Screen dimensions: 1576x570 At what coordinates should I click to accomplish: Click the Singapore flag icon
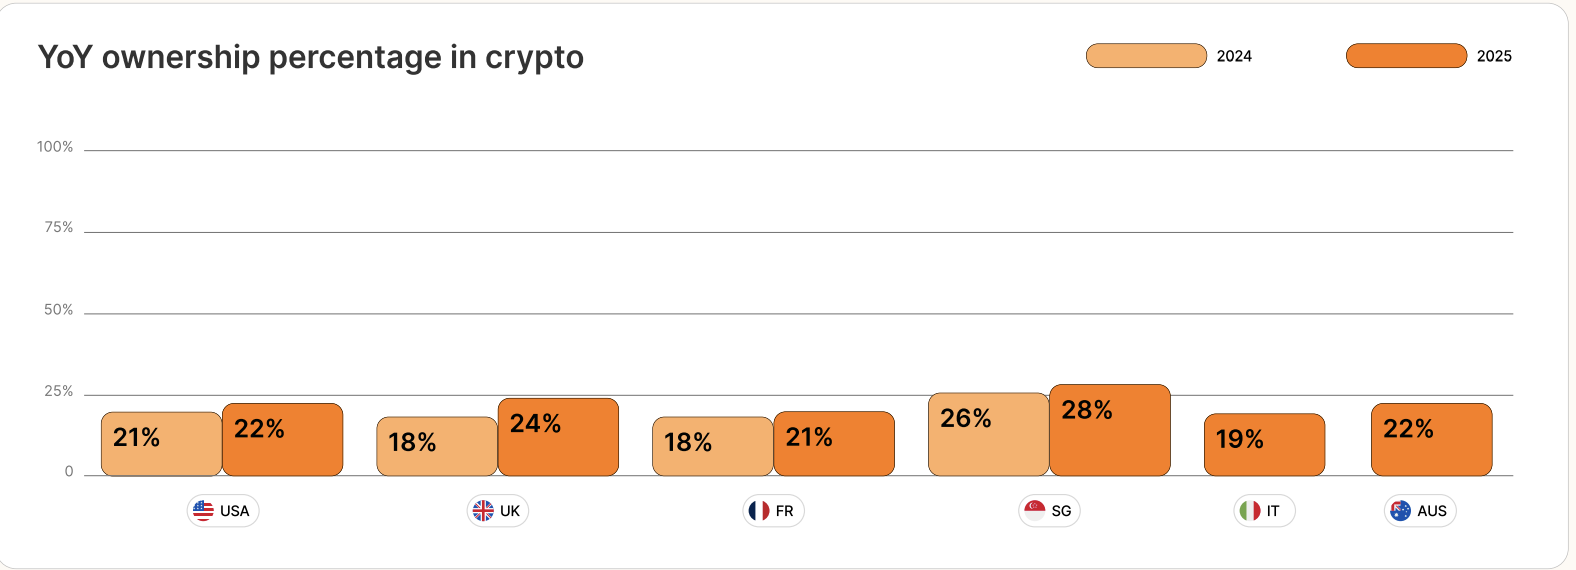[1035, 511]
